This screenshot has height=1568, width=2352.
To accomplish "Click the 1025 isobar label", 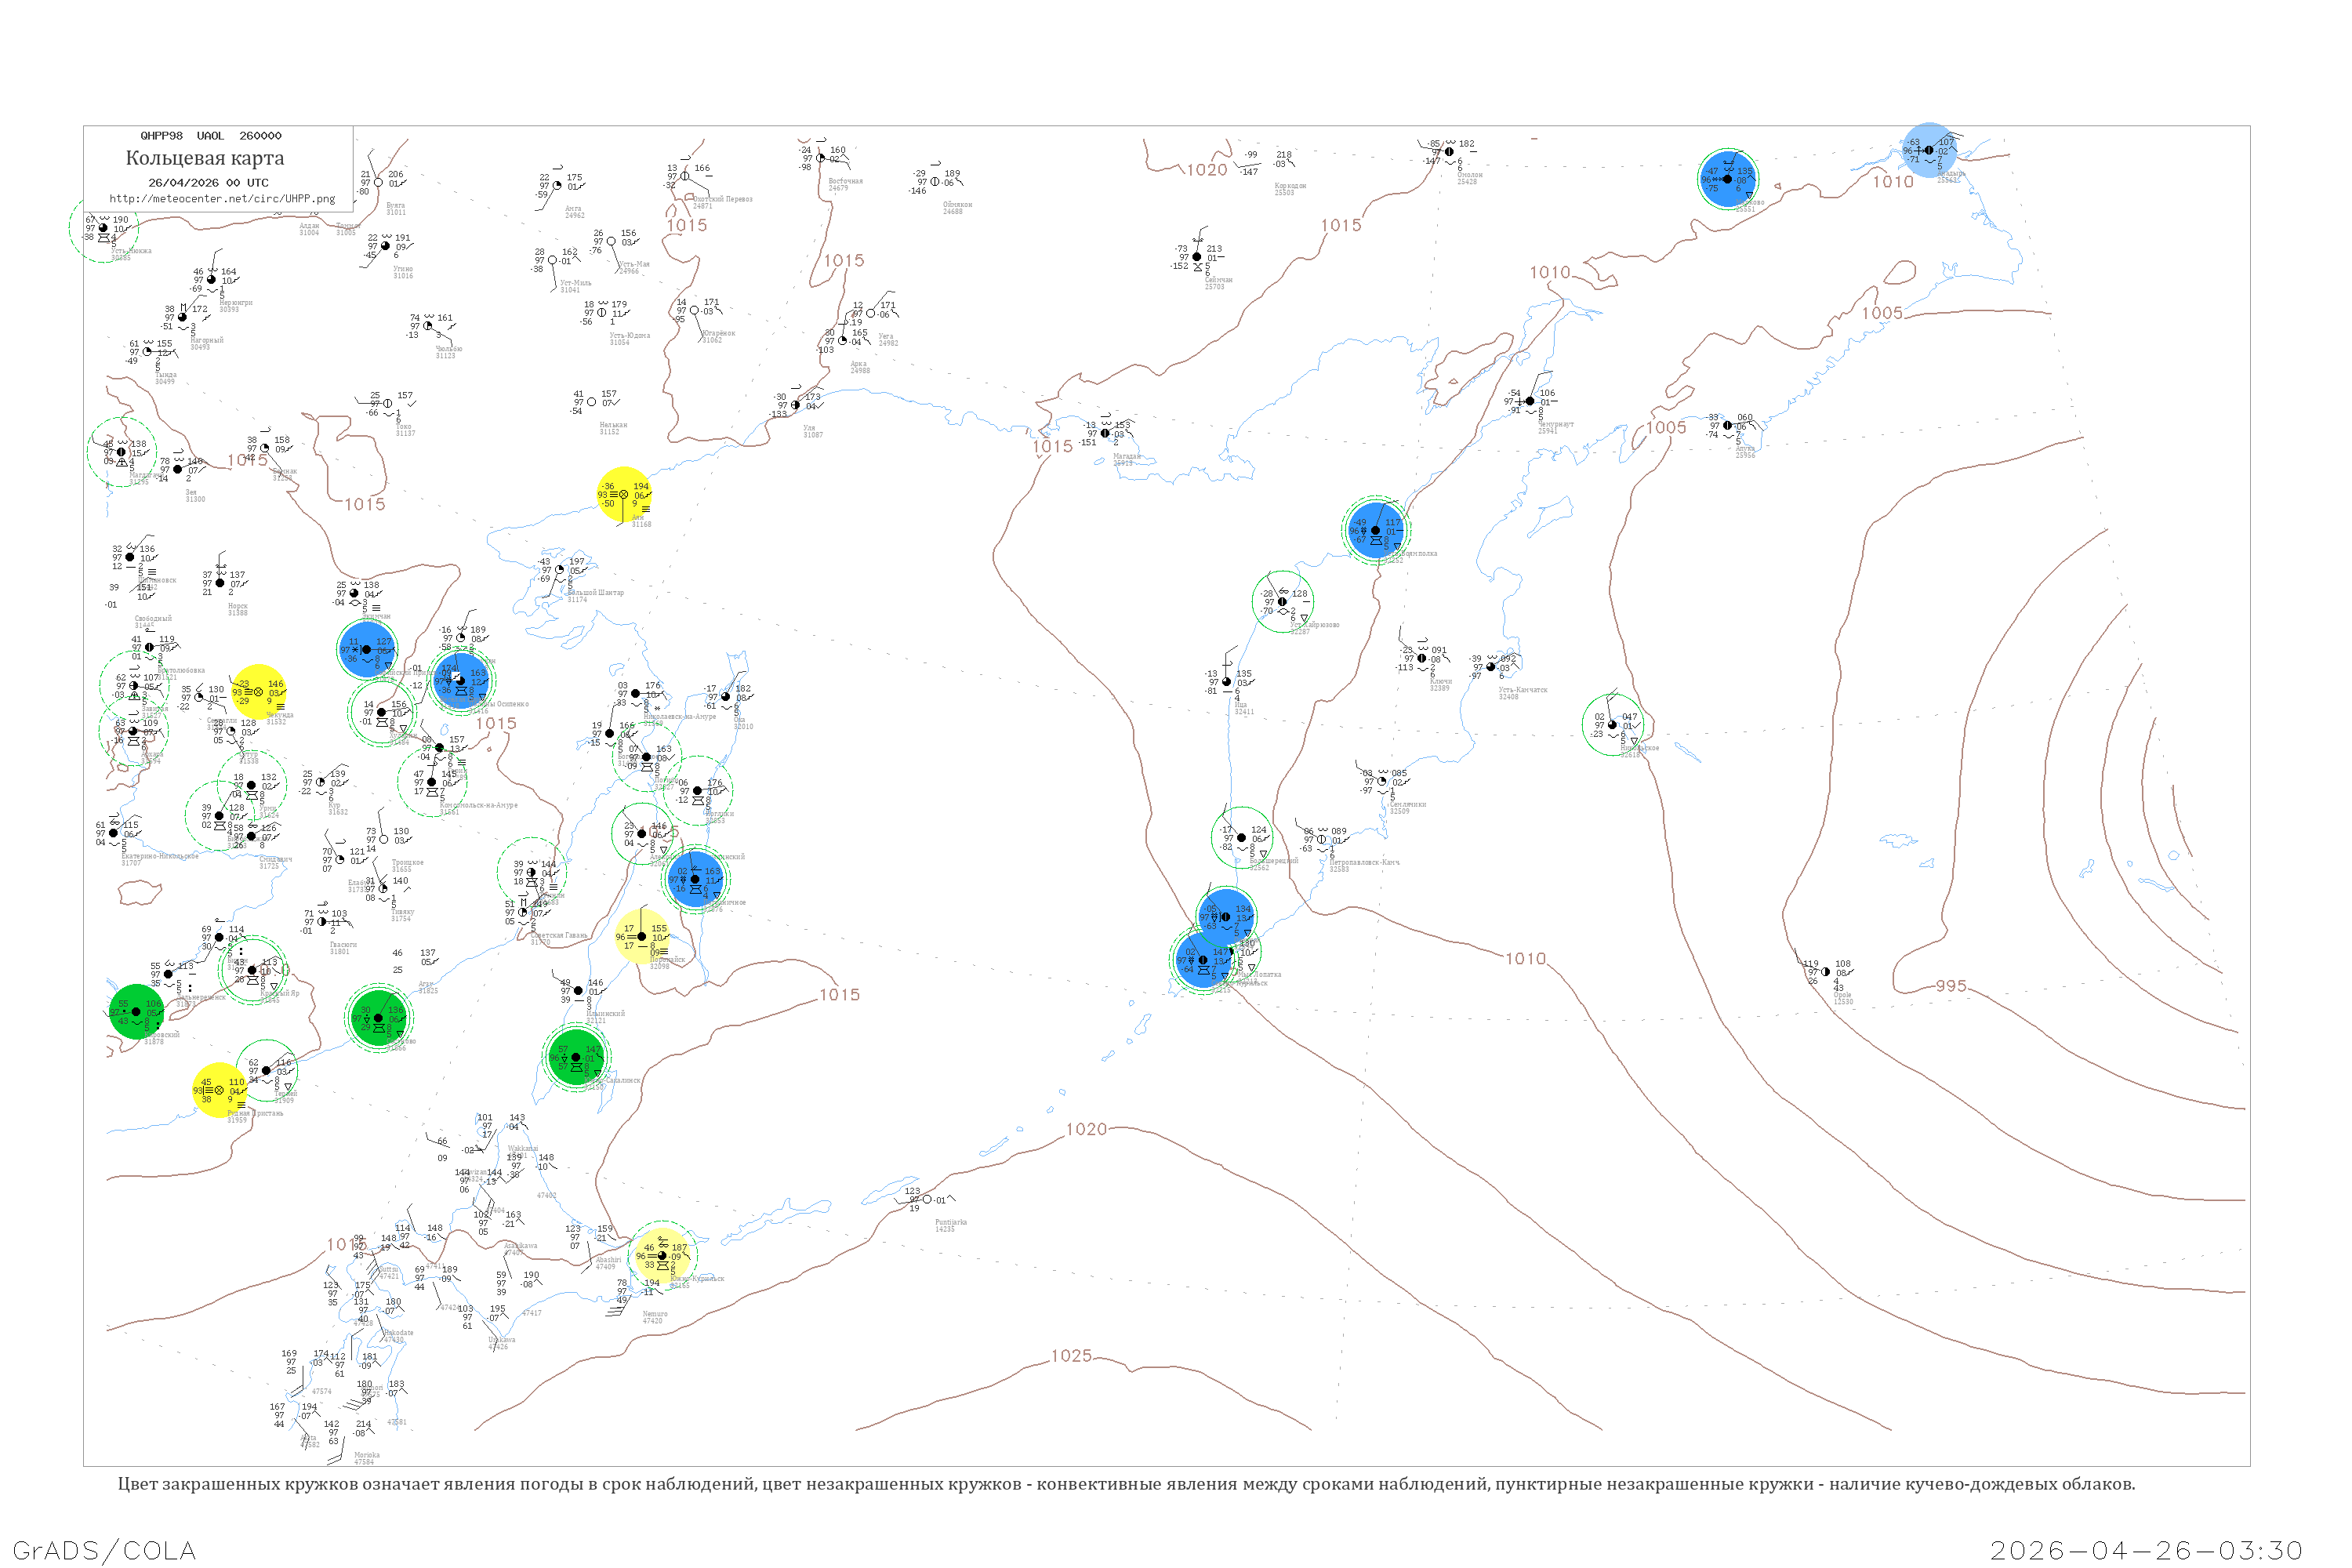I will click(1070, 1356).
